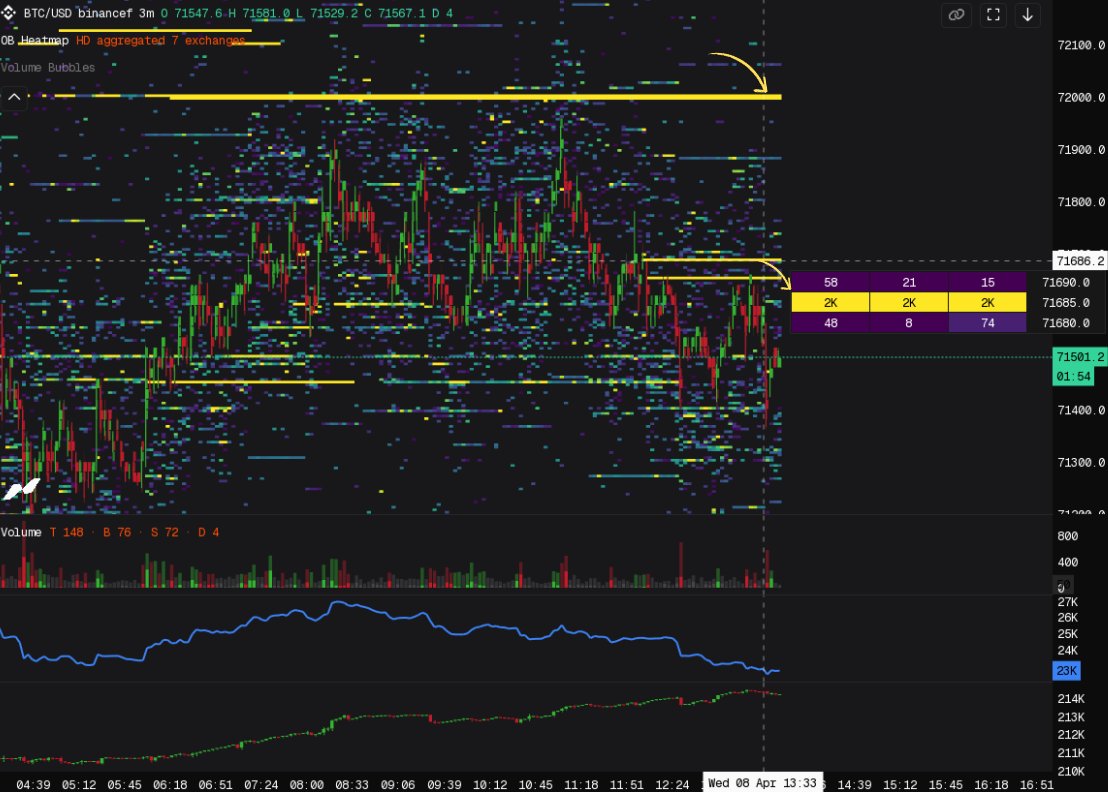1108x792 pixels.
Task: Click the 01:54 candle countdown label
Action: (x=1073, y=377)
